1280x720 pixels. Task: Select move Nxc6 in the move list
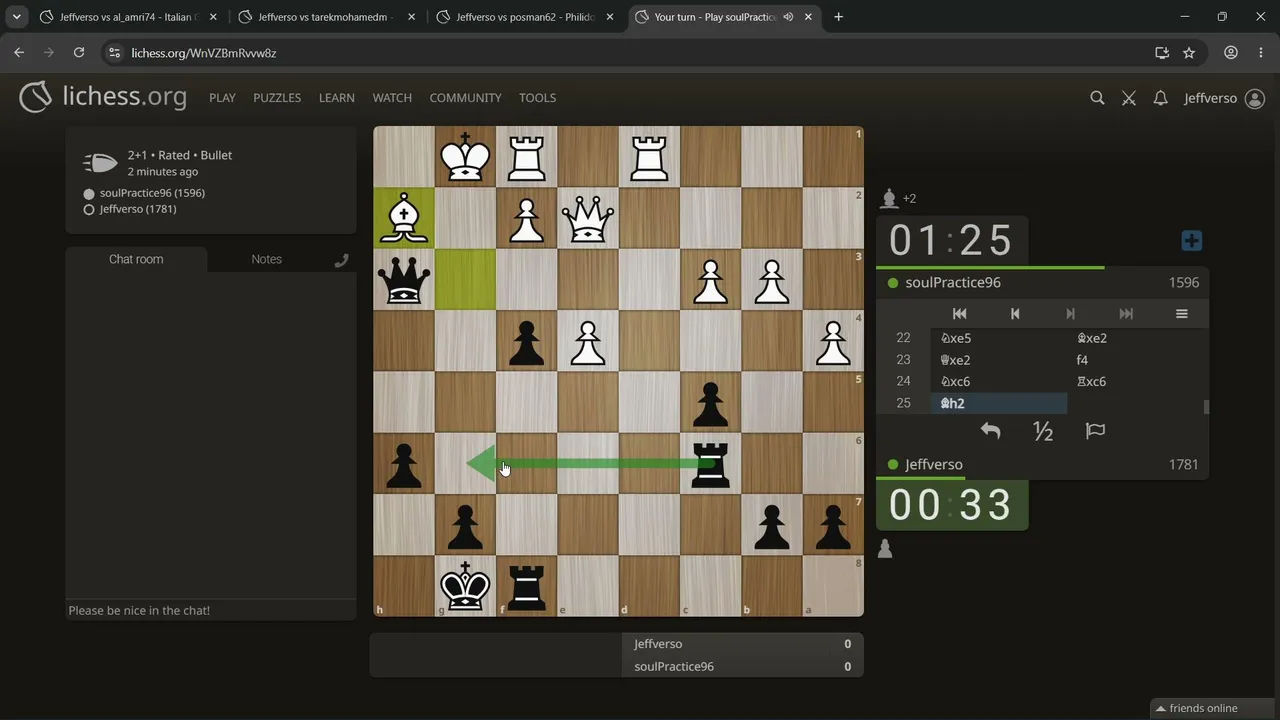click(x=999, y=381)
